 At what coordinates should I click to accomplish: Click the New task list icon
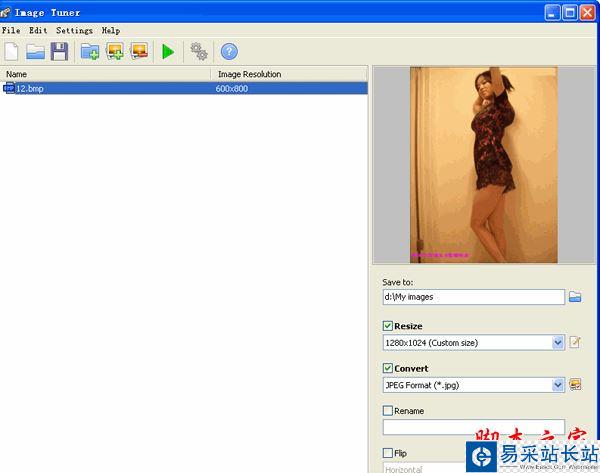click(x=11, y=51)
